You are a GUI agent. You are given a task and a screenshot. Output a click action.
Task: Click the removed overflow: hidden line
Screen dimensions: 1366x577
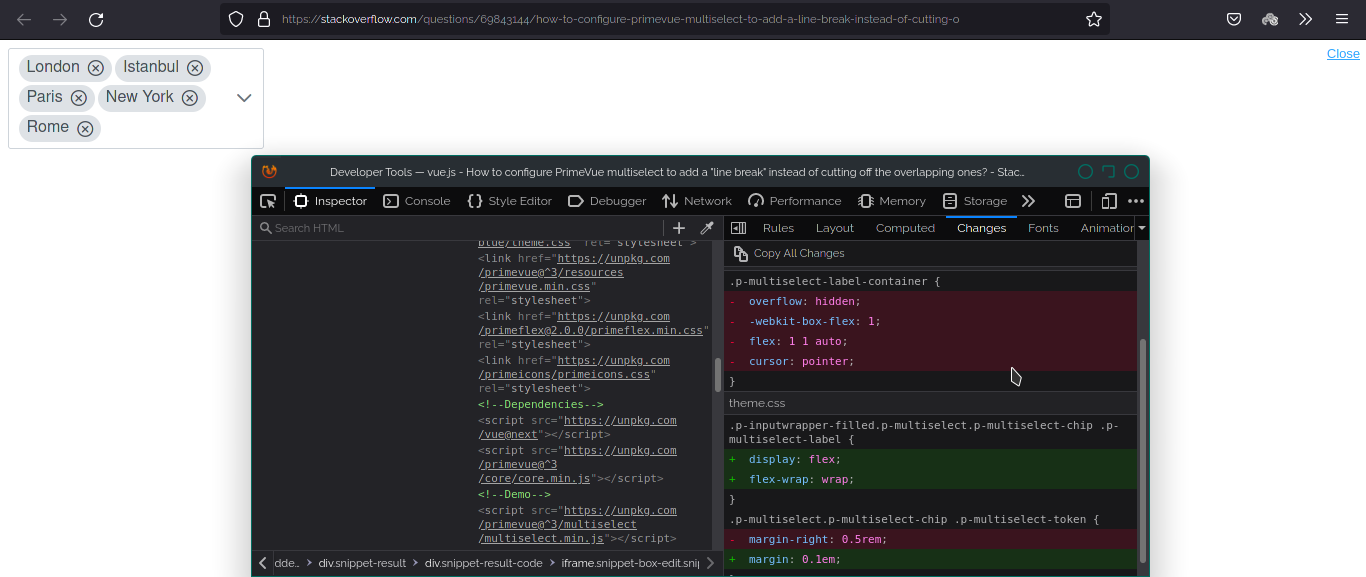[x=930, y=301]
